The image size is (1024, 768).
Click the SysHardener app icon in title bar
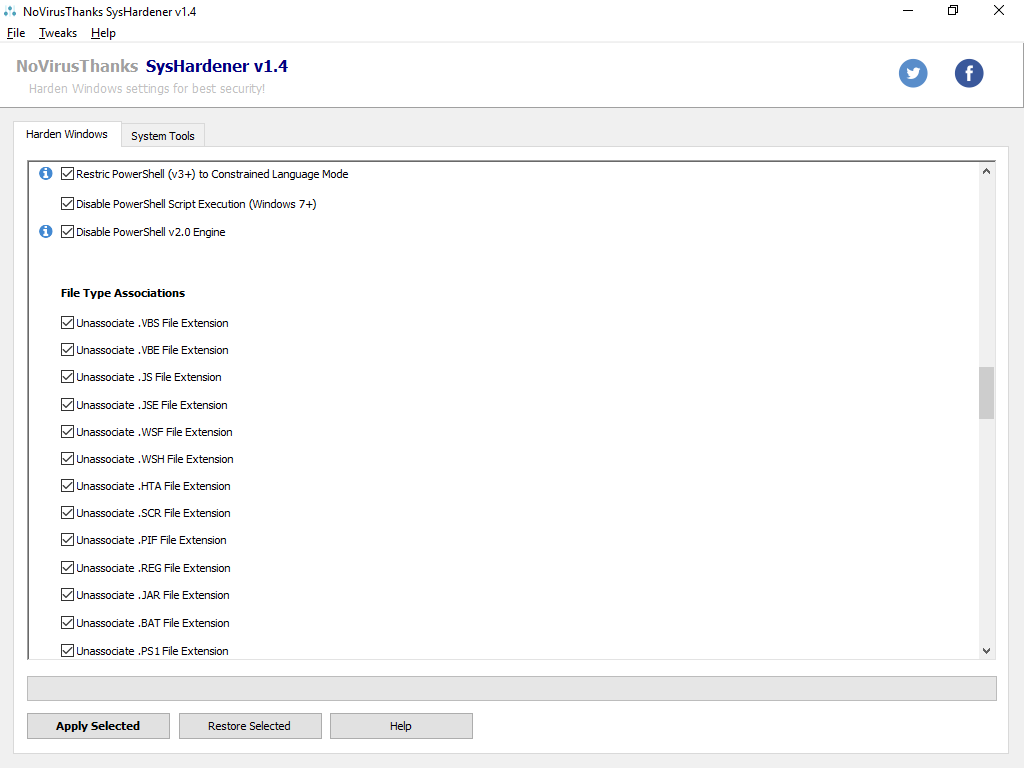coord(10,11)
